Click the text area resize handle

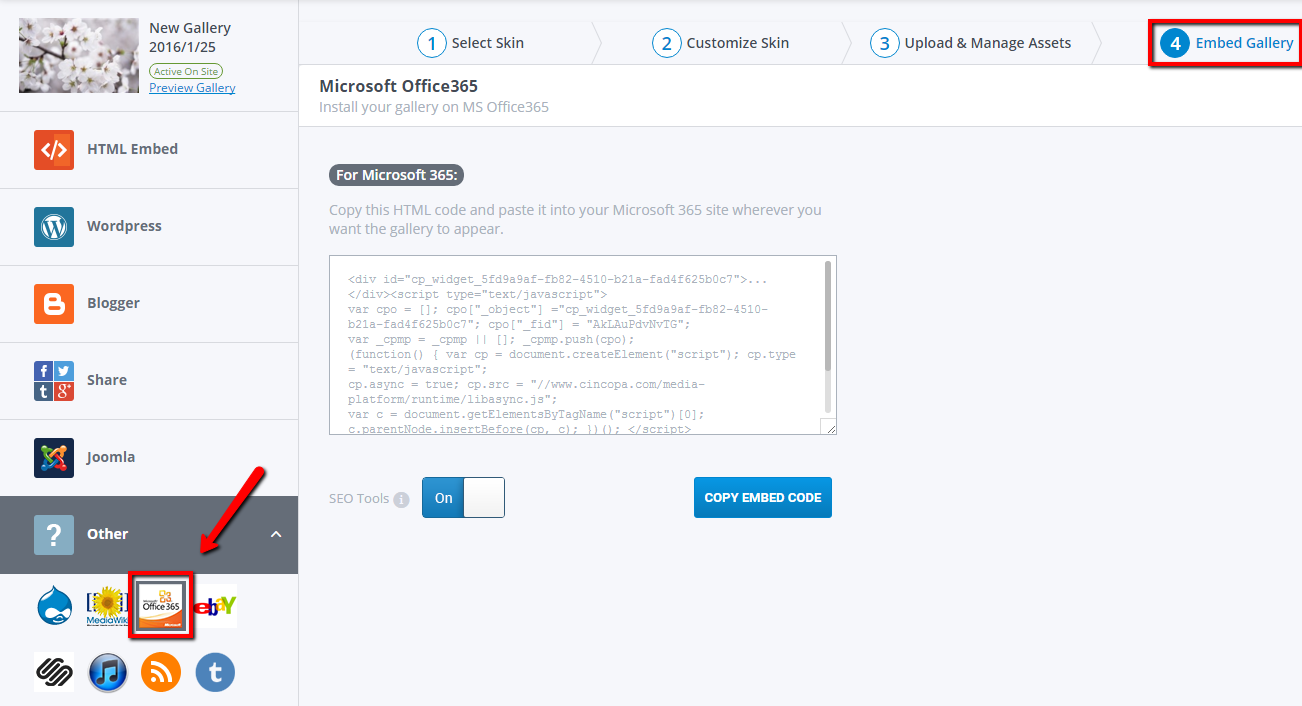click(829, 427)
